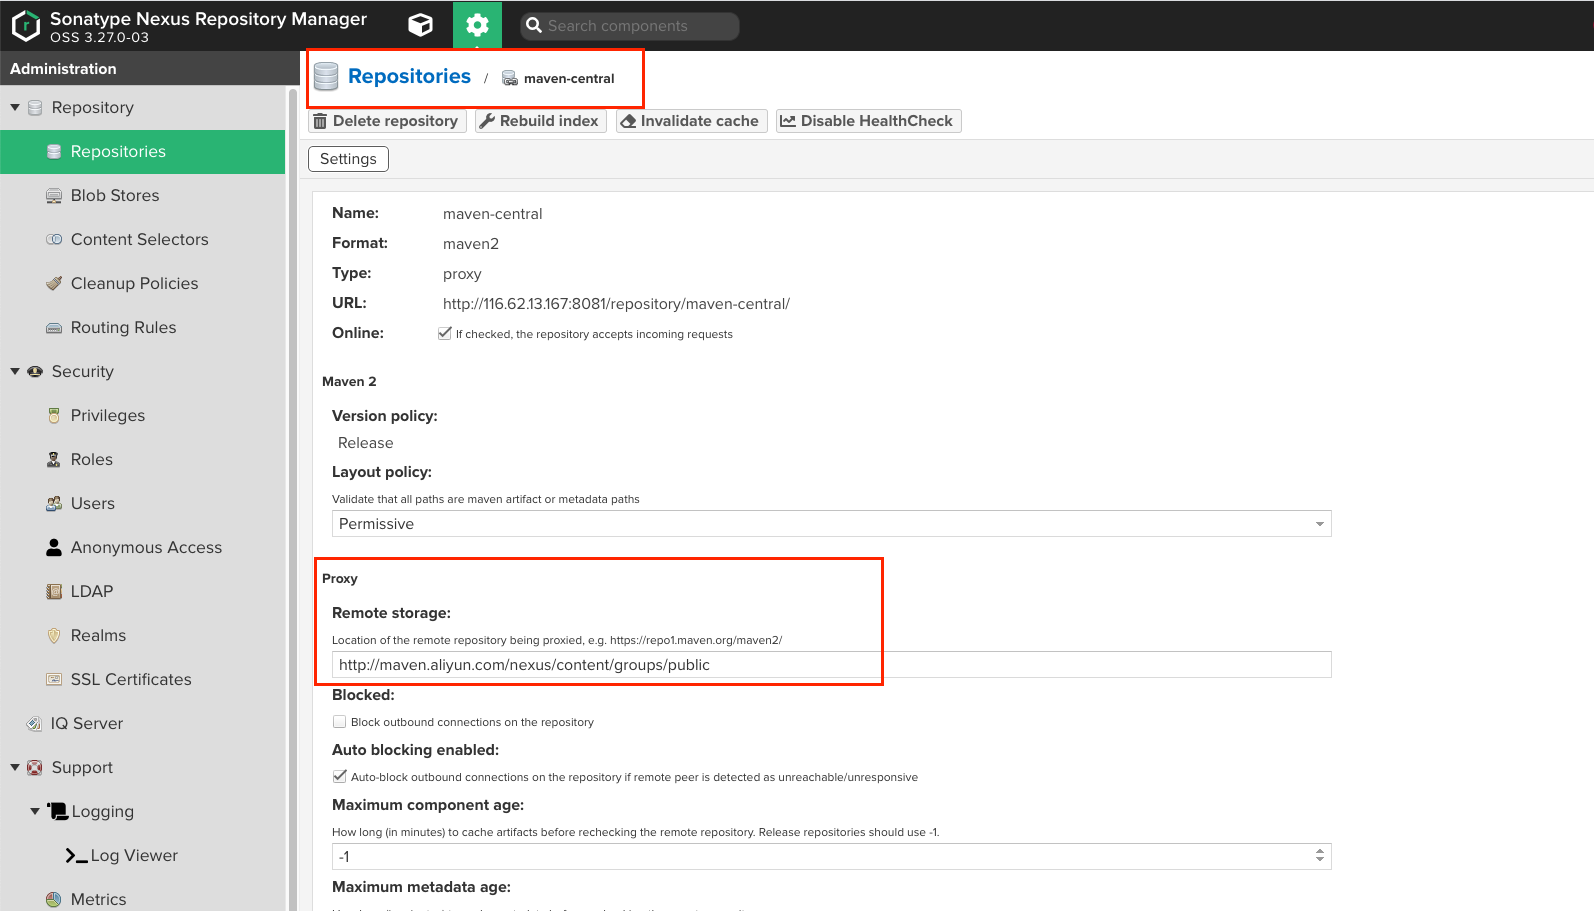Click the Blob Stores icon

click(54, 196)
